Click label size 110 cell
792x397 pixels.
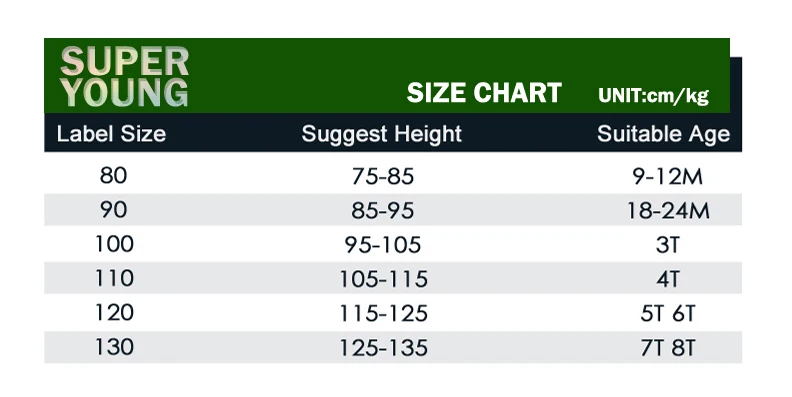pos(115,278)
